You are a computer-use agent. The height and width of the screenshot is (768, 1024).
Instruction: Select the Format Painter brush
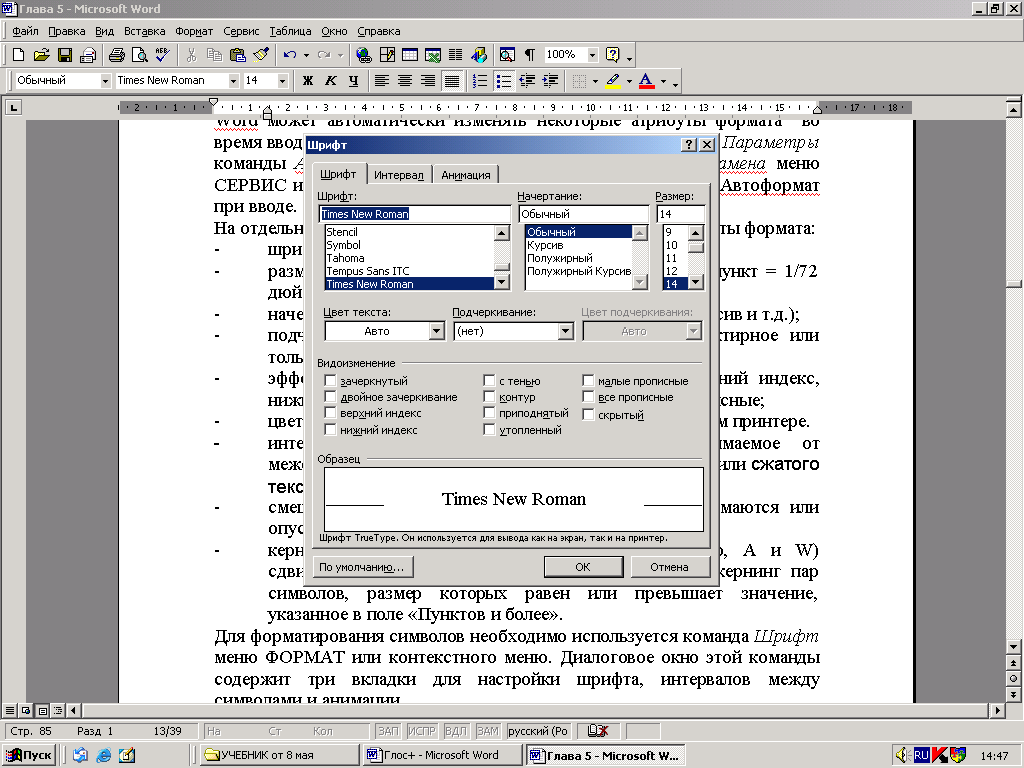(x=261, y=55)
